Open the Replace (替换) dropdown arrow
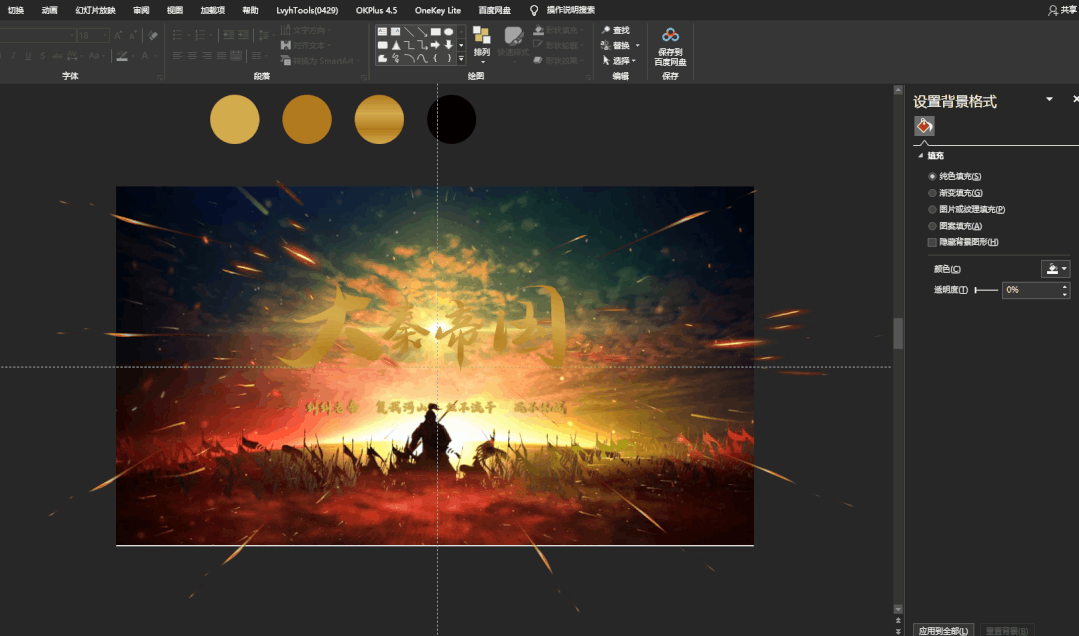 [637, 45]
